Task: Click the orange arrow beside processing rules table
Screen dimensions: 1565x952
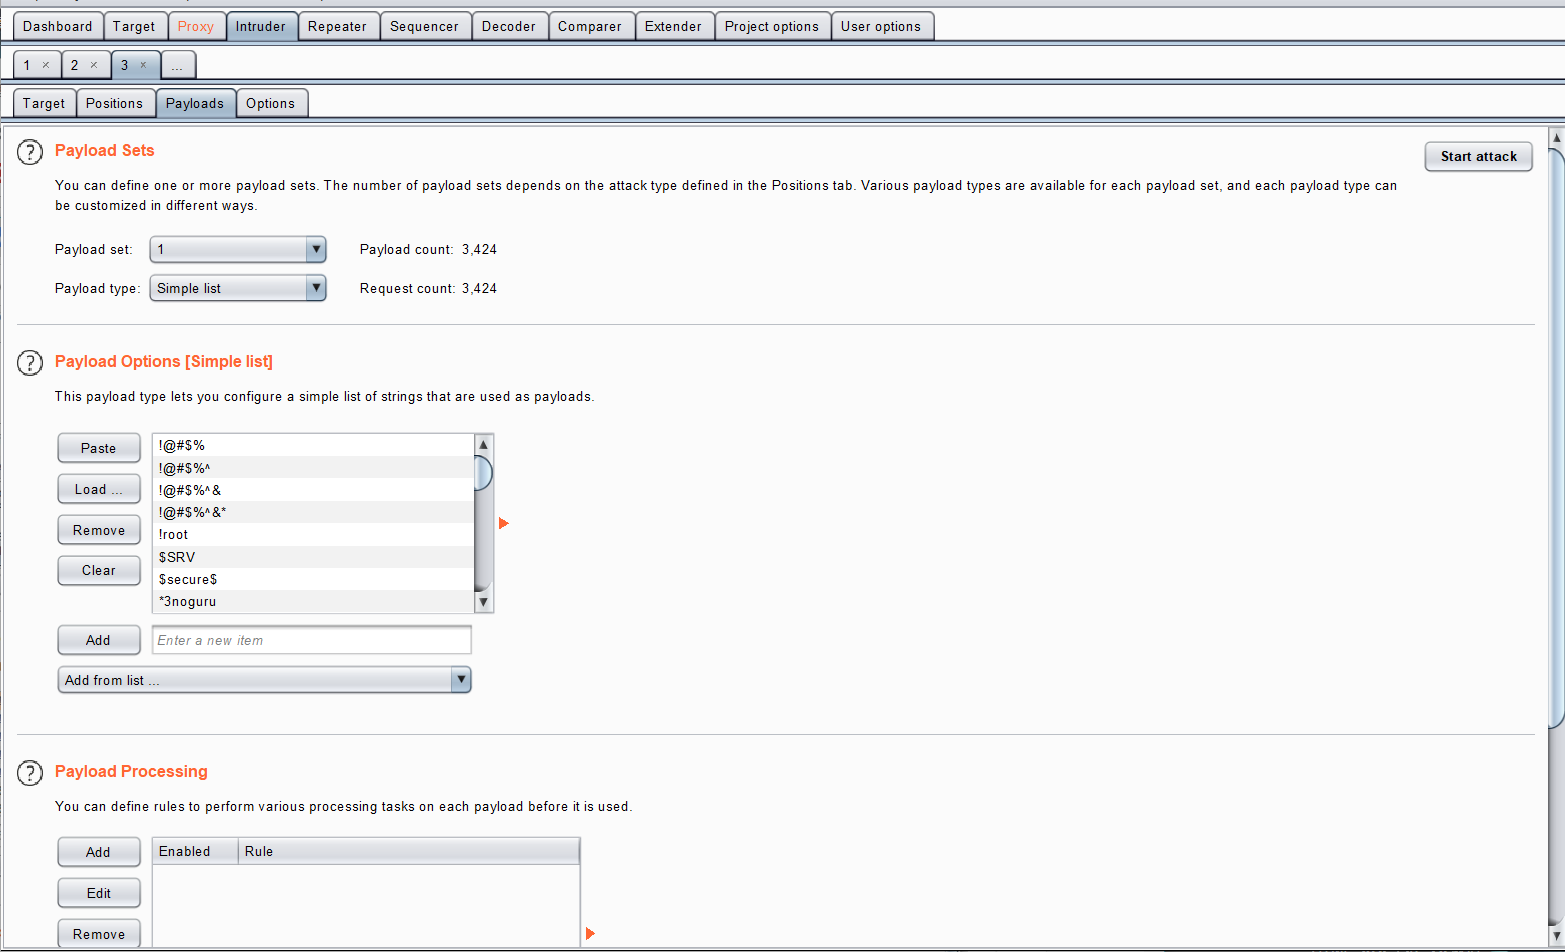Action: [x=590, y=933]
